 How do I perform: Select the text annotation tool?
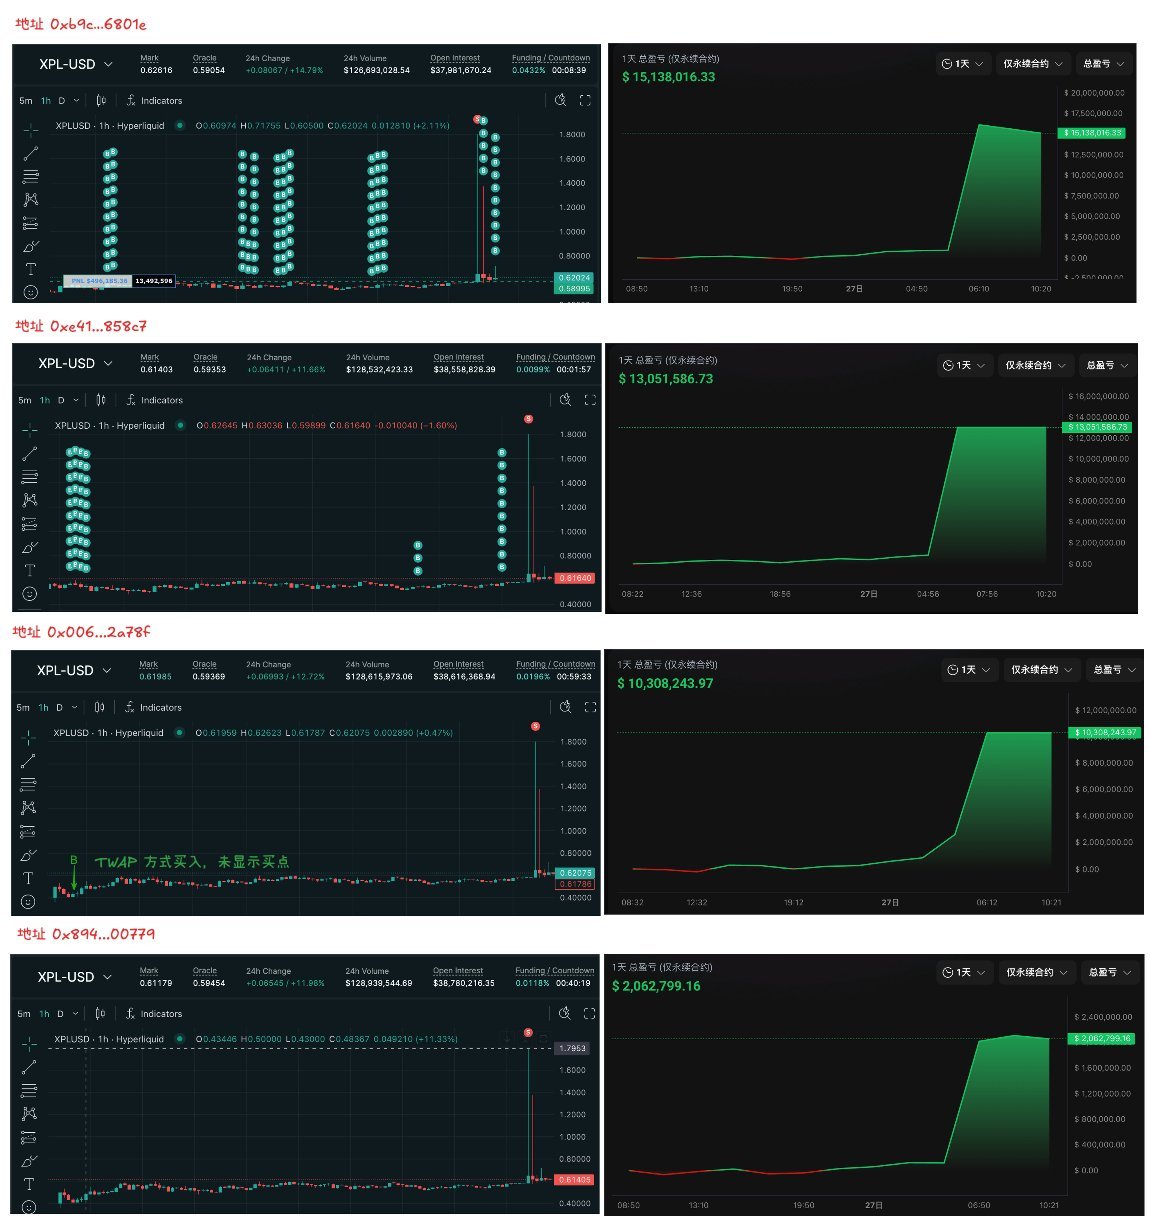30,269
